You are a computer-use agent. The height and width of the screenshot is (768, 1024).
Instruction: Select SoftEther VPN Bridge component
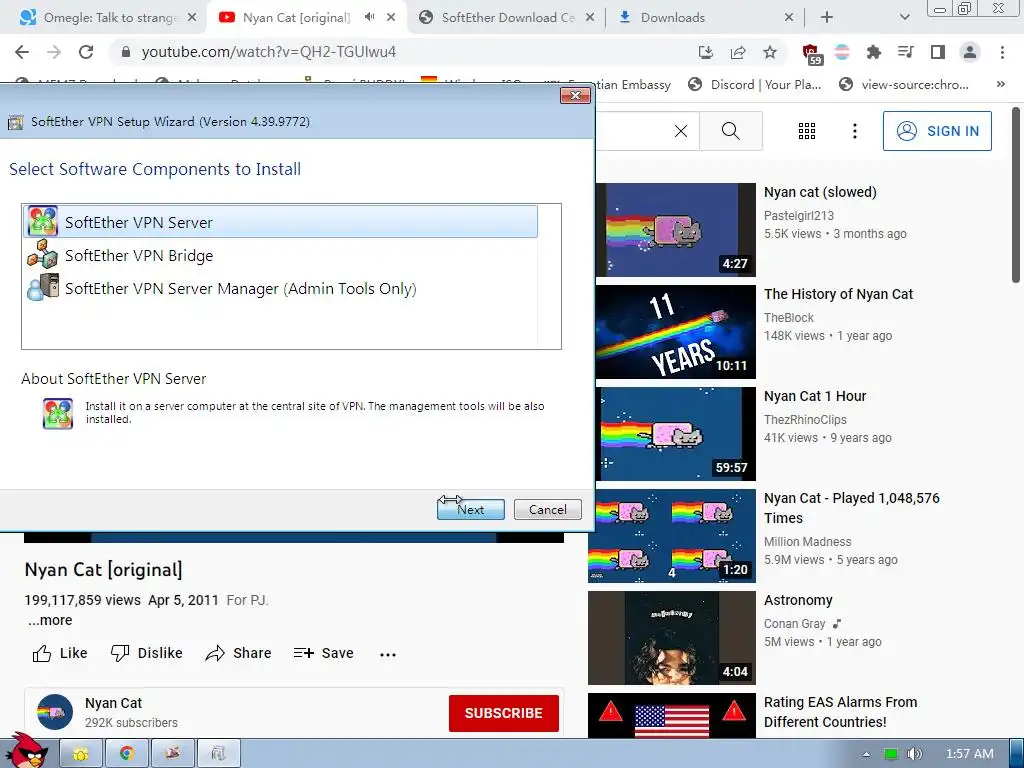click(281, 255)
